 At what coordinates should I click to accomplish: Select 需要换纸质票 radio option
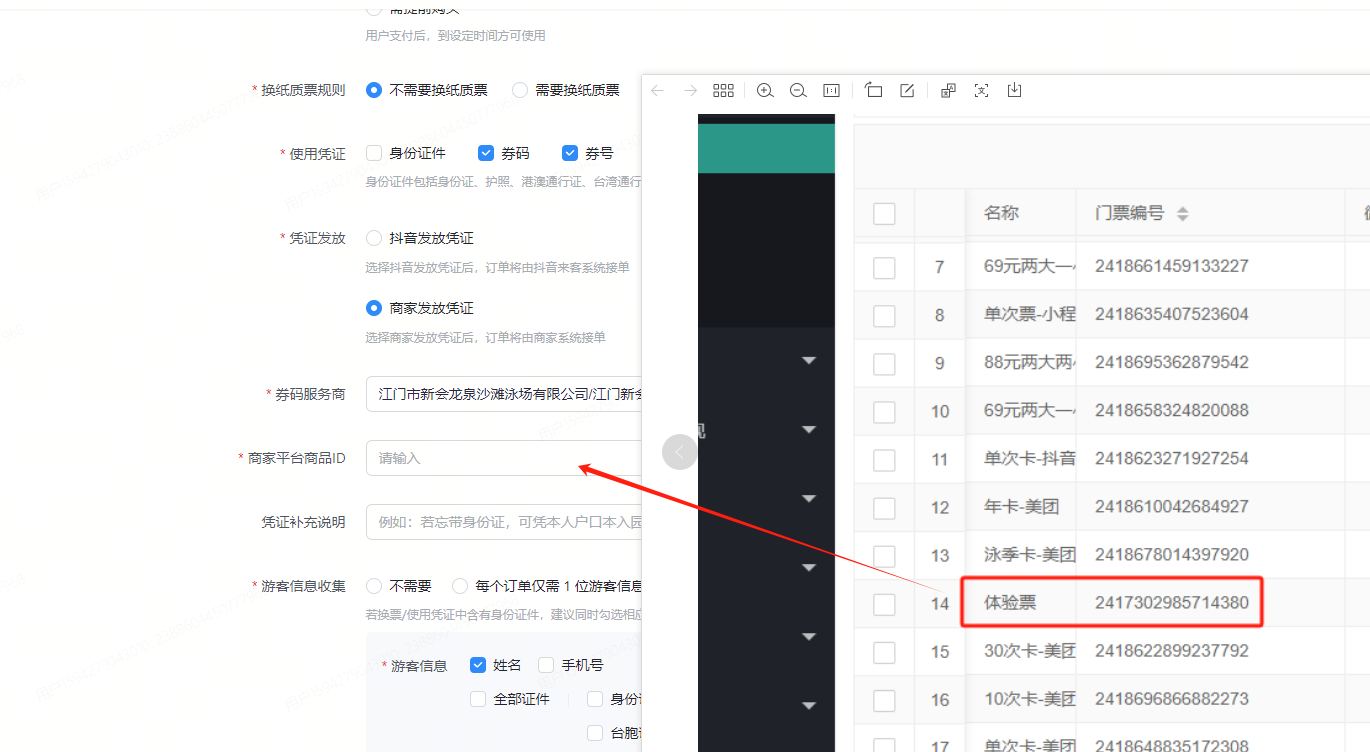(x=520, y=89)
